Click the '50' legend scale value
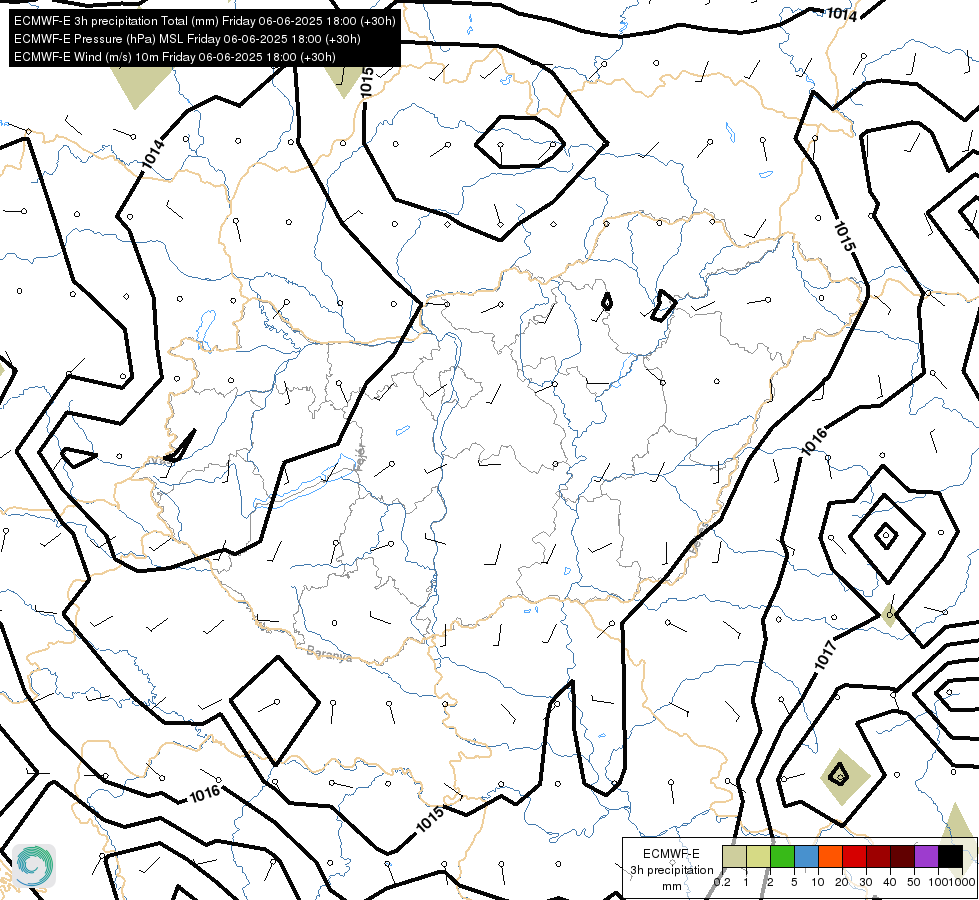Image resolution: width=979 pixels, height=900 pixels. point(914,882)
